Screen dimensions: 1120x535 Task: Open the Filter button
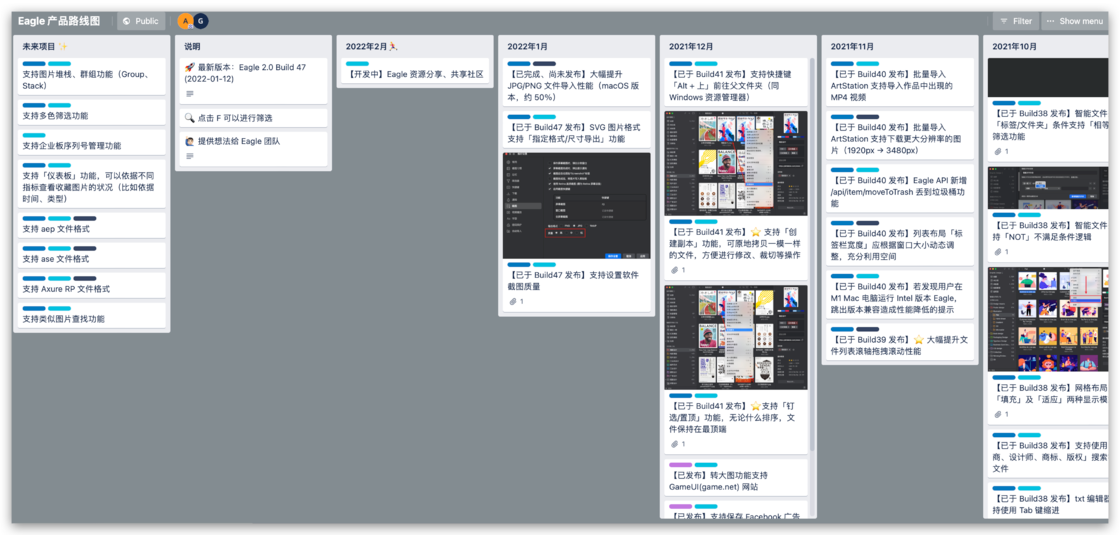pos(1016,21)
